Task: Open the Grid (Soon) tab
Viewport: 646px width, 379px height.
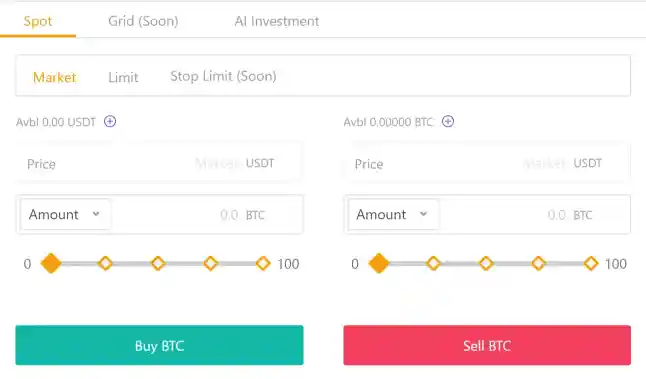Action: tap(143, 21)
